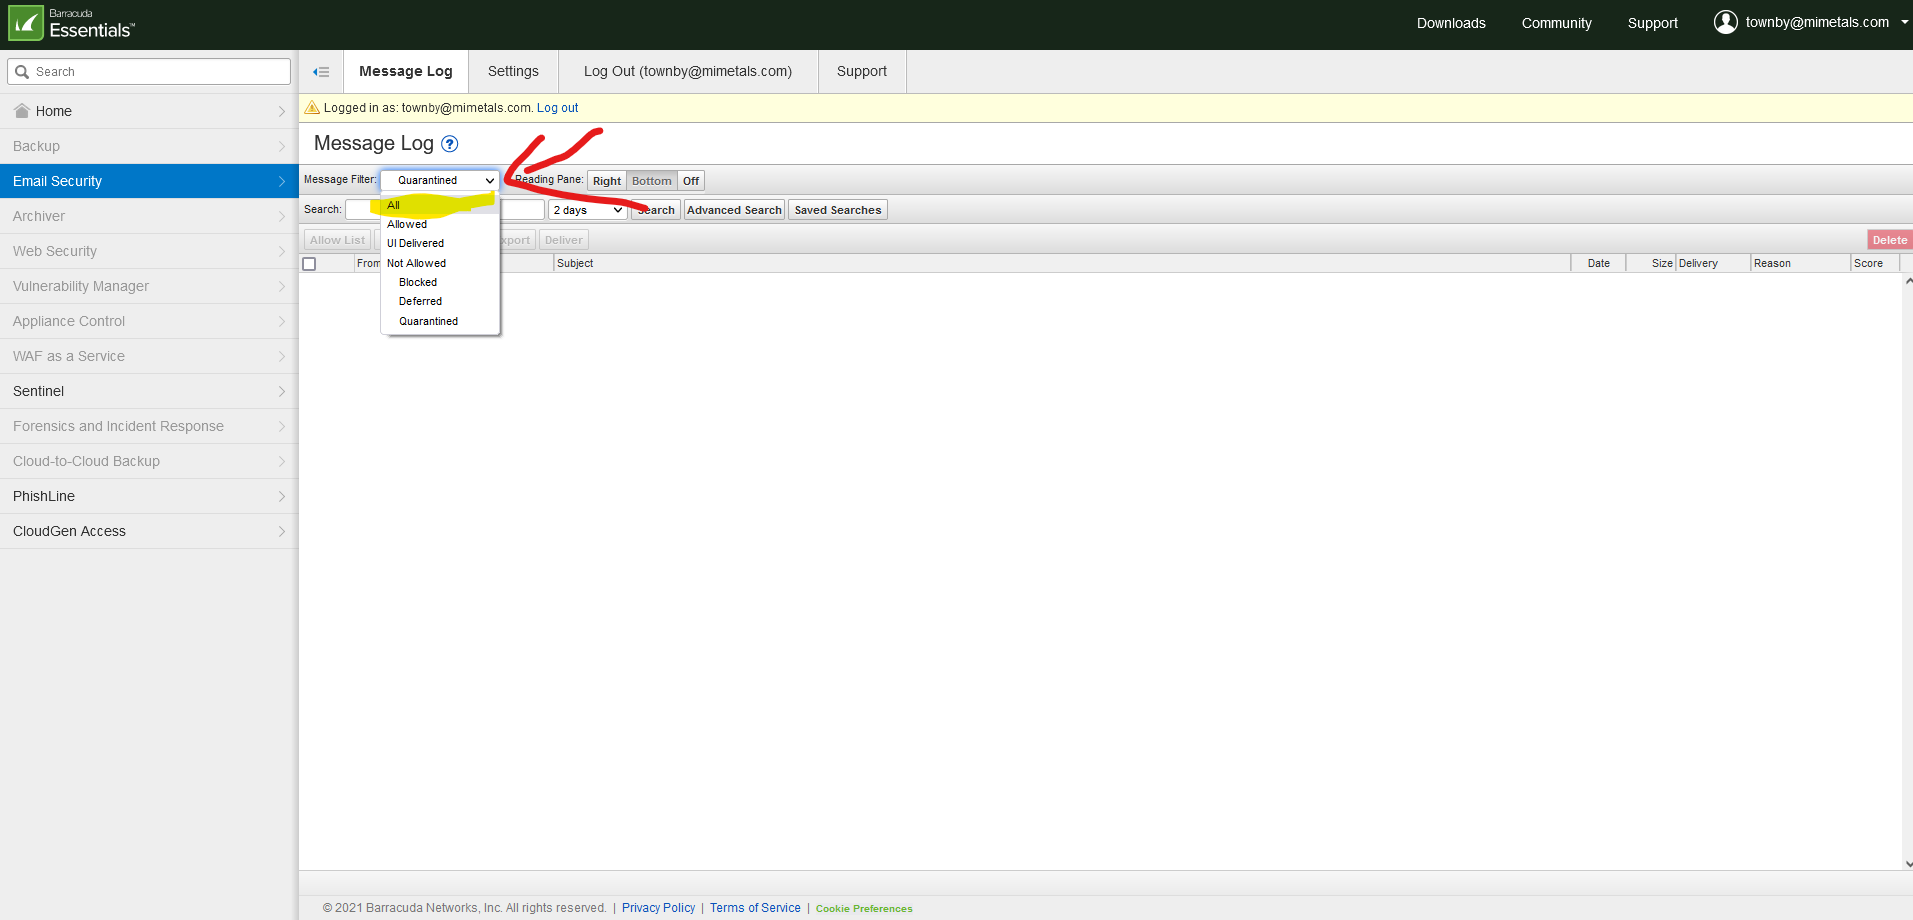Expand Web Security sidebar item

coord(149,251)
